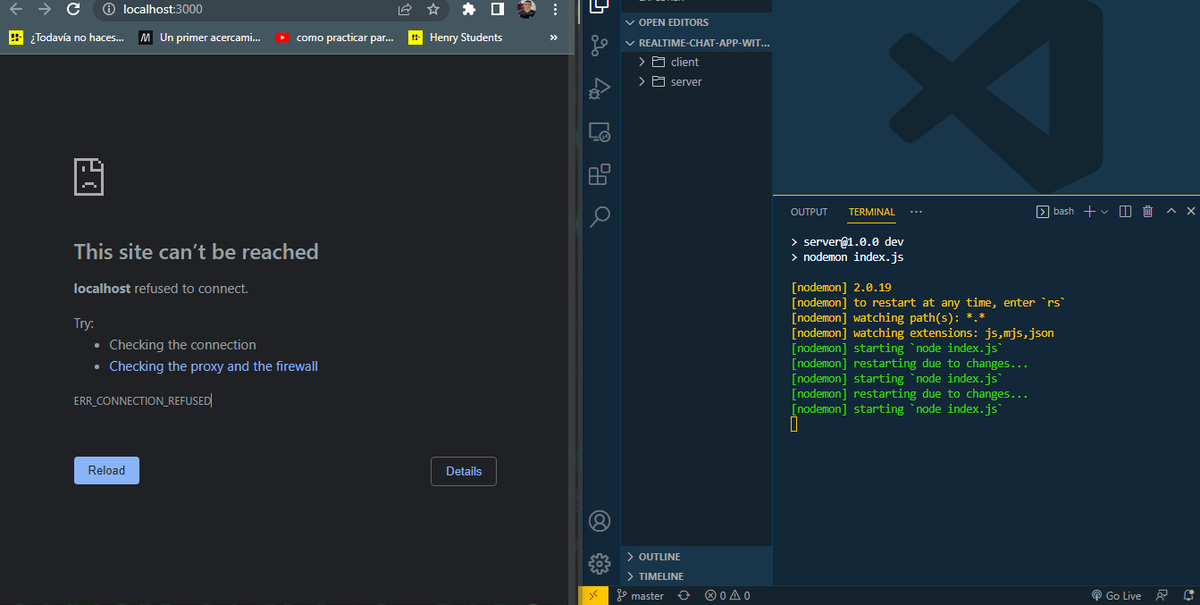Screen dimensions: 1200x605
Task: Synchronize changes from the status bar
Action: pos(684,596)
